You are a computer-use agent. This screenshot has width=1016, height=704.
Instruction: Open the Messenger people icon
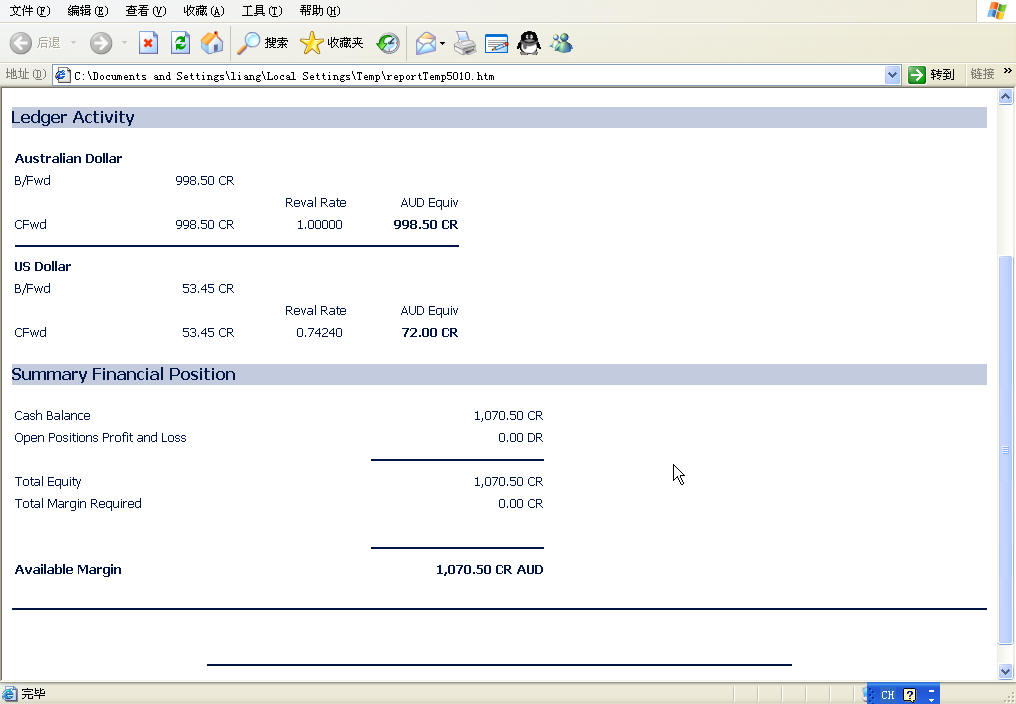coord(561,43)
